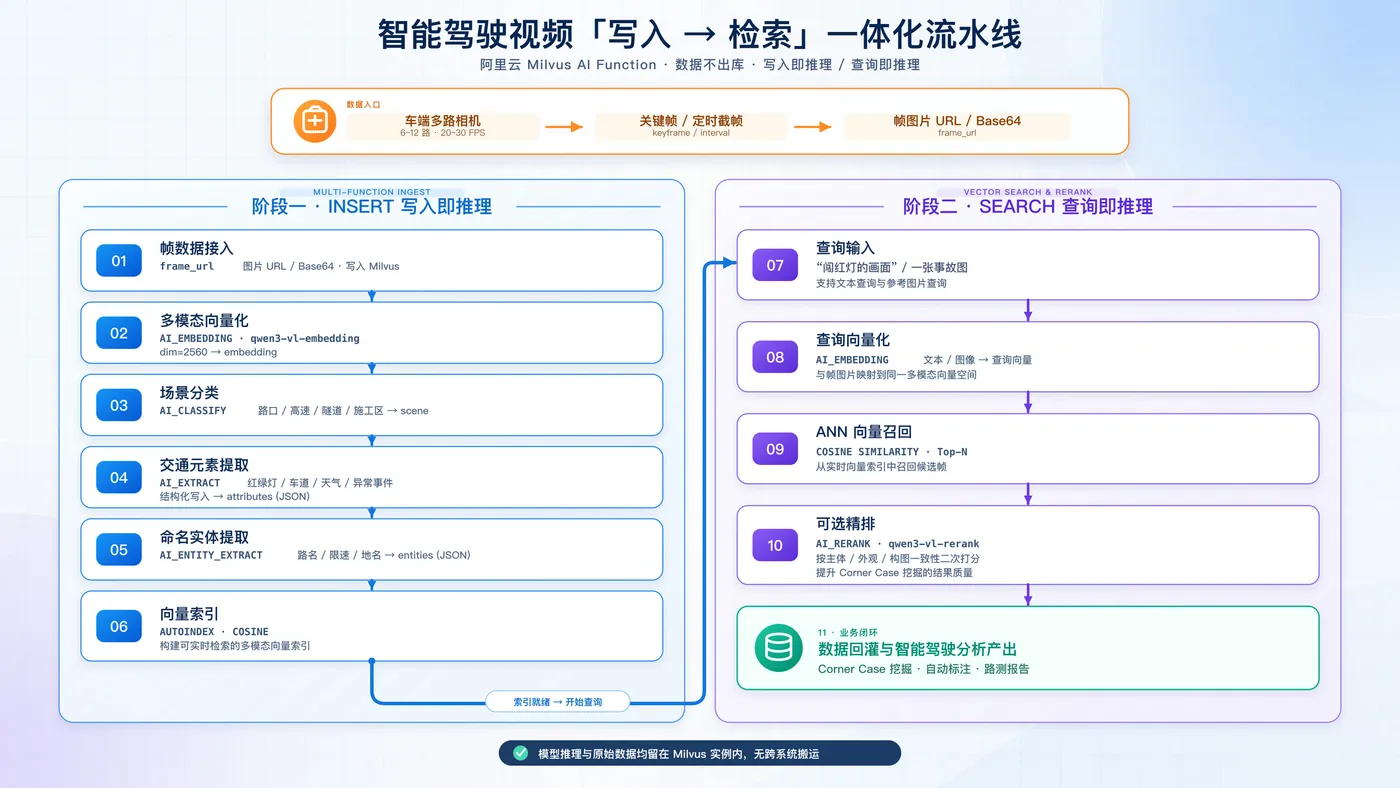The height and width of the screenshot is (788, 1400).
Task: Click the keyframe / interval caption
Action: coord(691,133)
